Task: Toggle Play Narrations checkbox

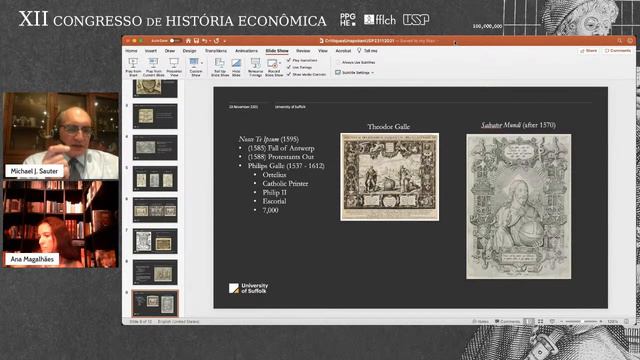Action: click(289, 60)
